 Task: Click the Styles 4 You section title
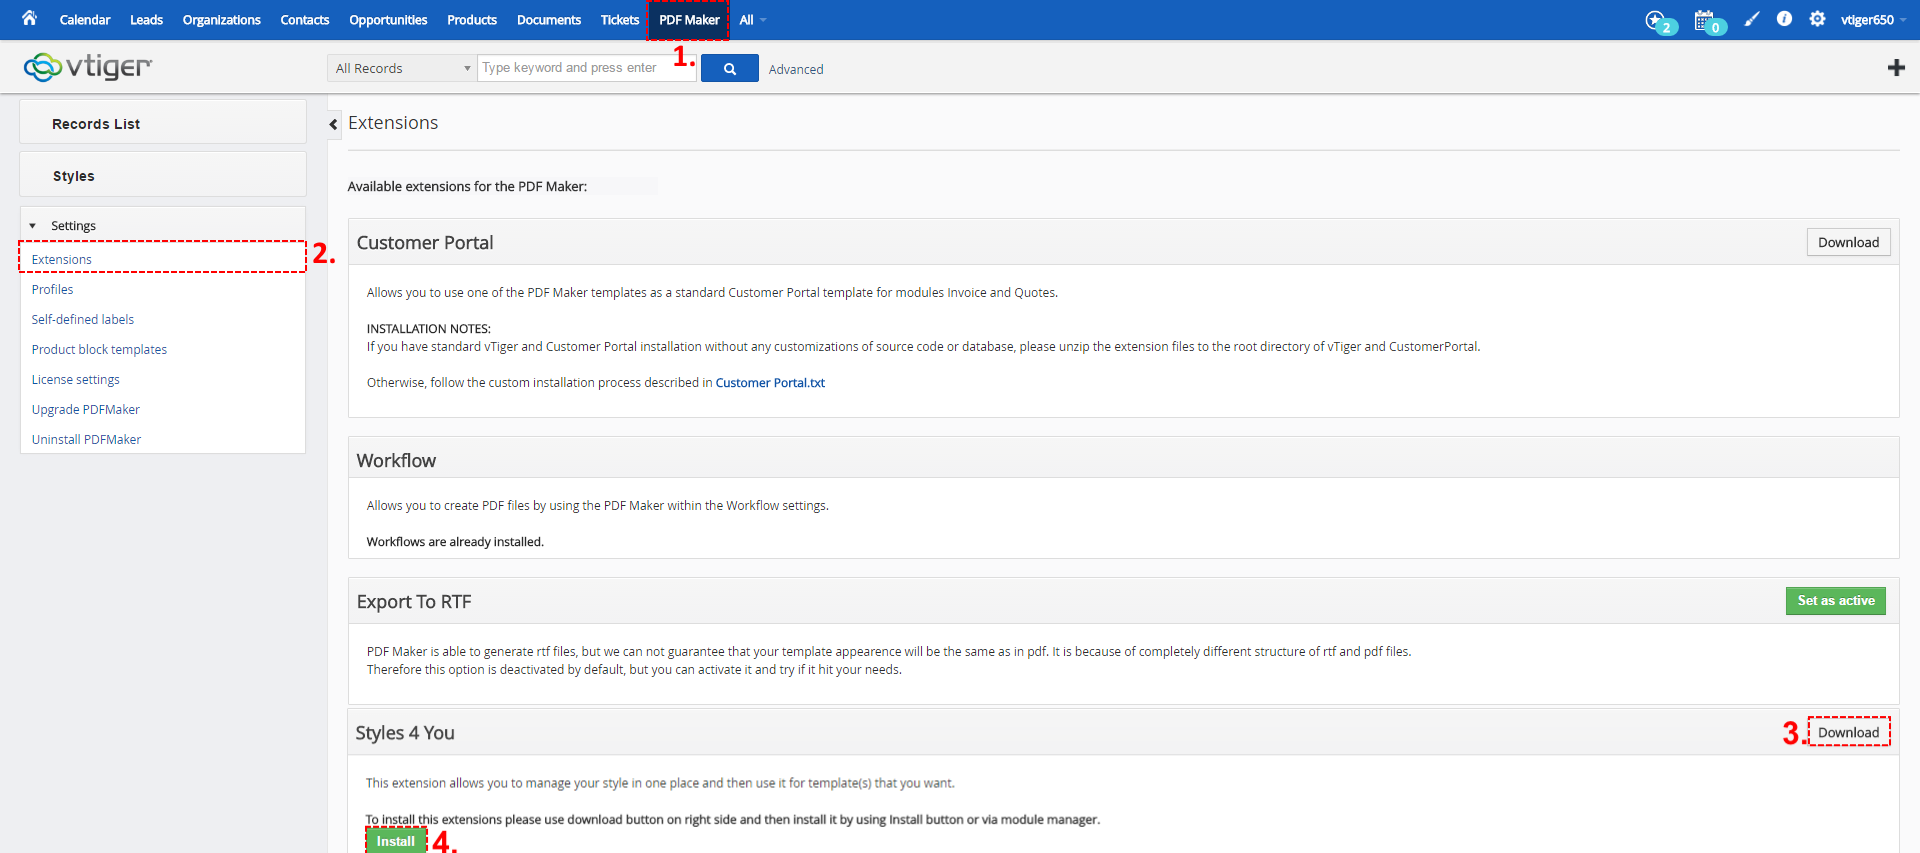tap(405, 733)
